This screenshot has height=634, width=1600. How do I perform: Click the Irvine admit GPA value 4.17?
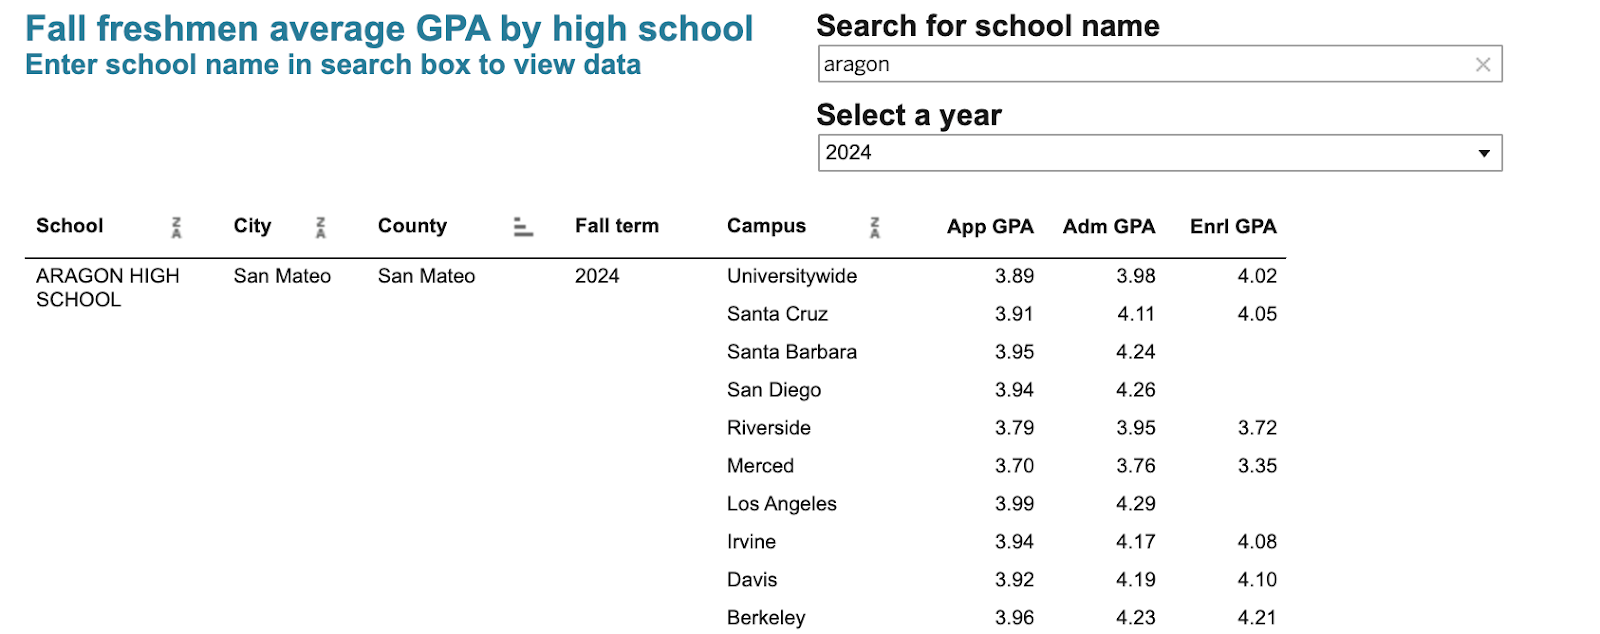pos(1135,542)
